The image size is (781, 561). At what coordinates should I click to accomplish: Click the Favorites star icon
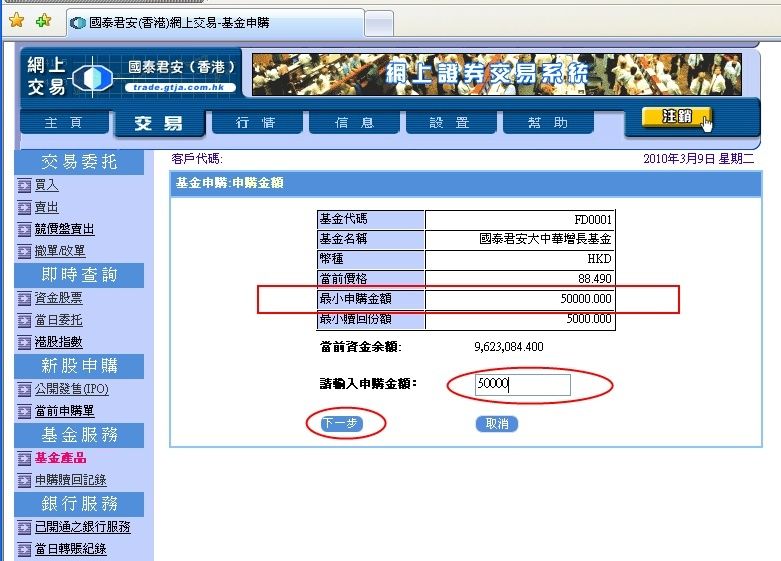pyautogui.click(x=16, y=20)
